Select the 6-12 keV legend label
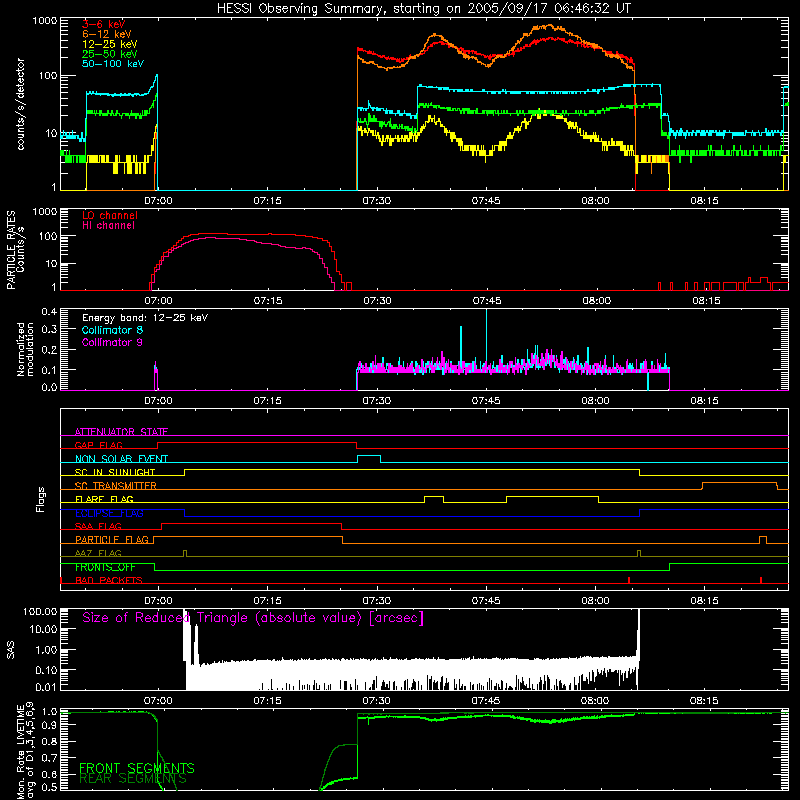Screen dimensions: 800x800 pos(106,34)
